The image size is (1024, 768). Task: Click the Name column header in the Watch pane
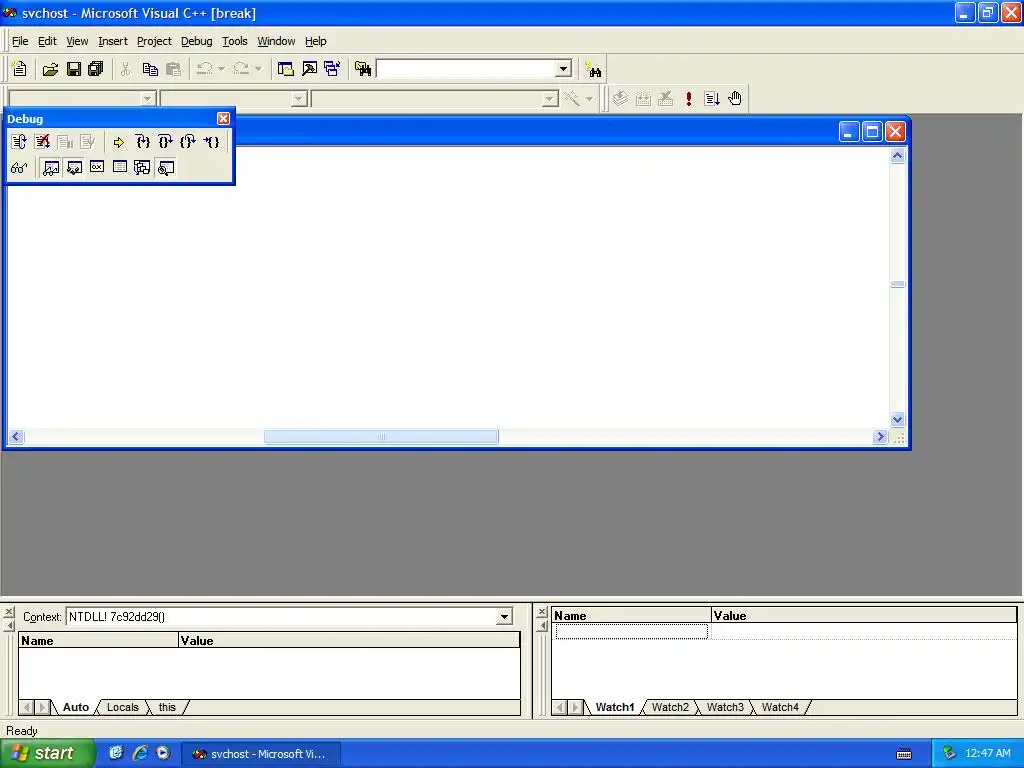632,616
